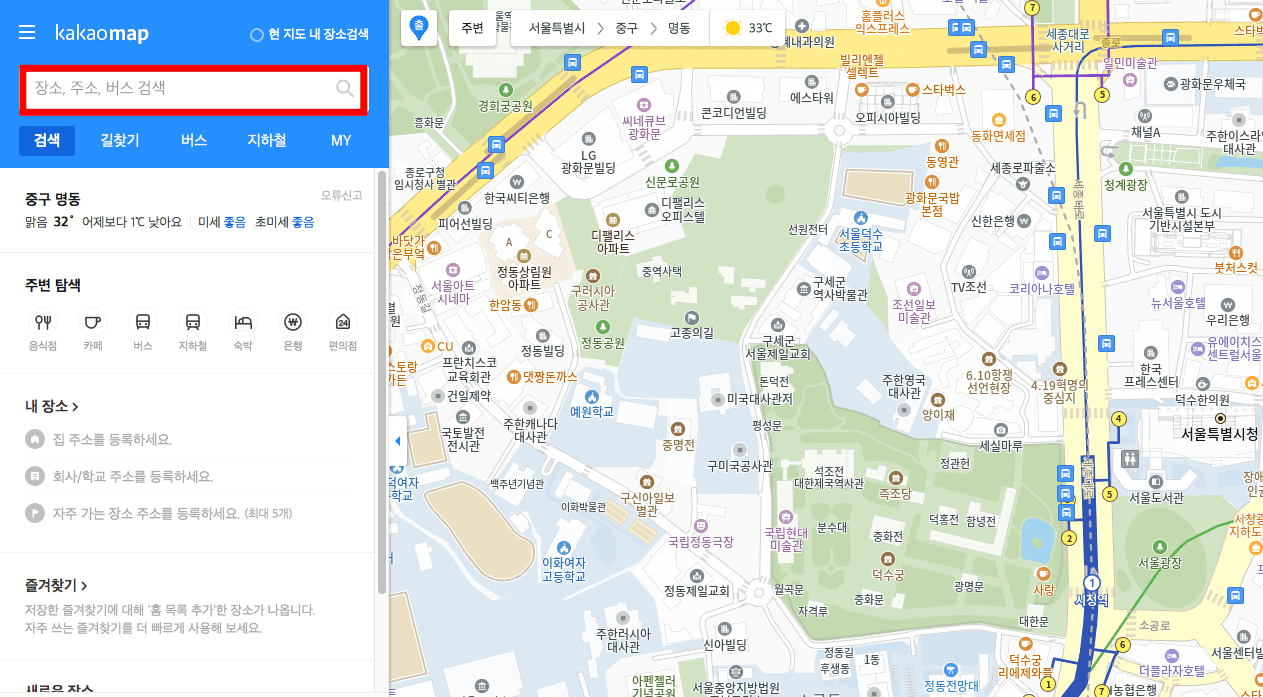Click 국립정동극장 theater marker
This screenshot has height=697, width=1263.
click(700, 525)
